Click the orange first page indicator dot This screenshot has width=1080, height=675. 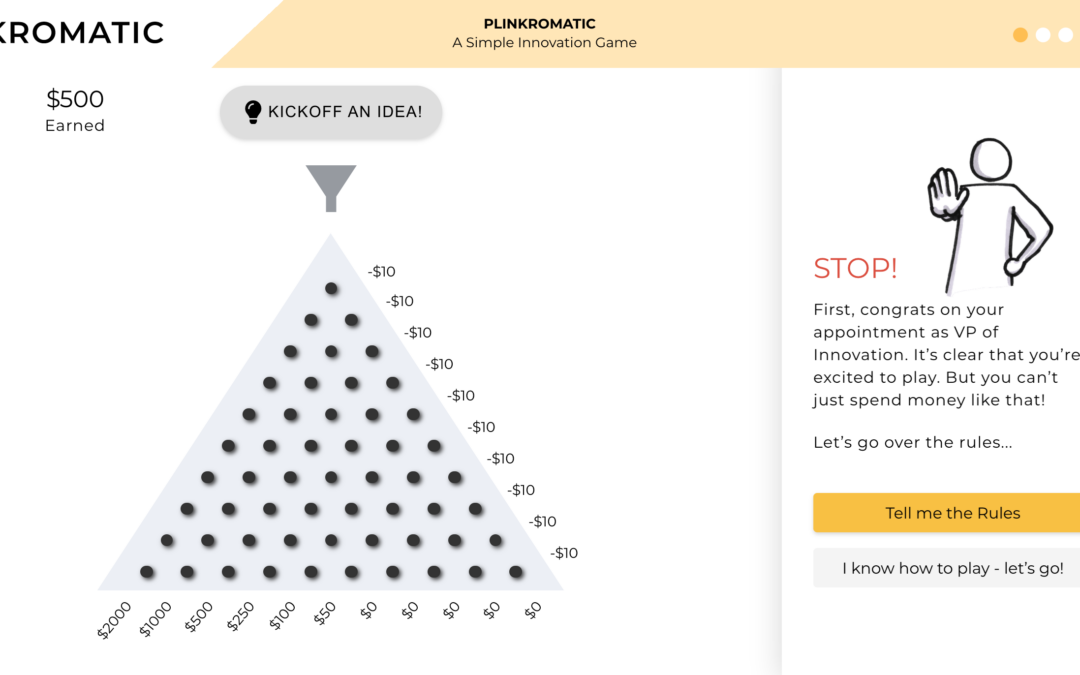1020,35
